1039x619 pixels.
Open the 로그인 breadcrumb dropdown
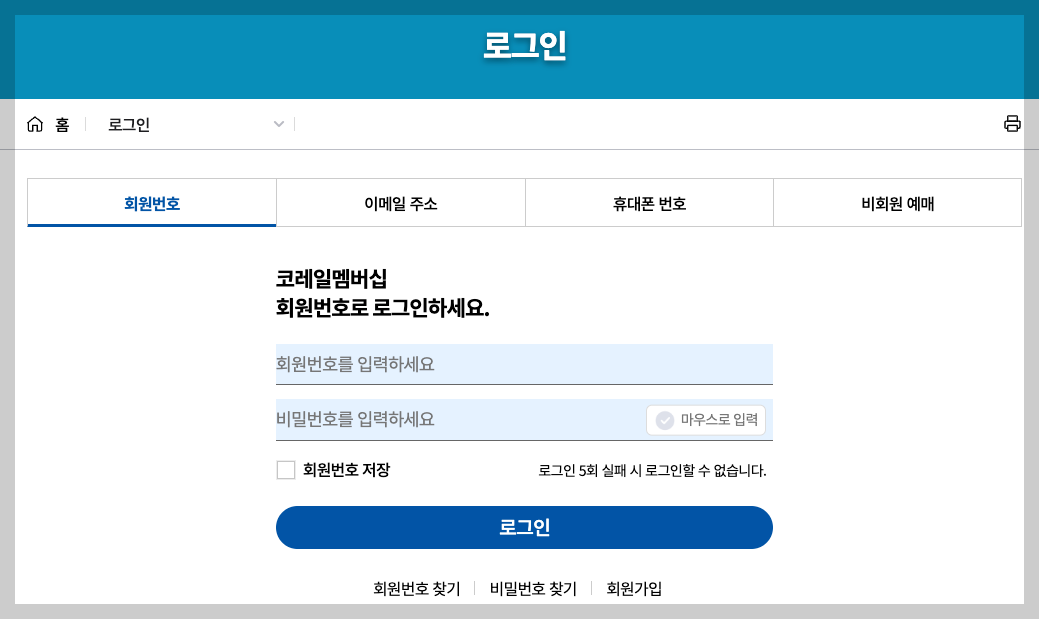[x=196, y=124]
